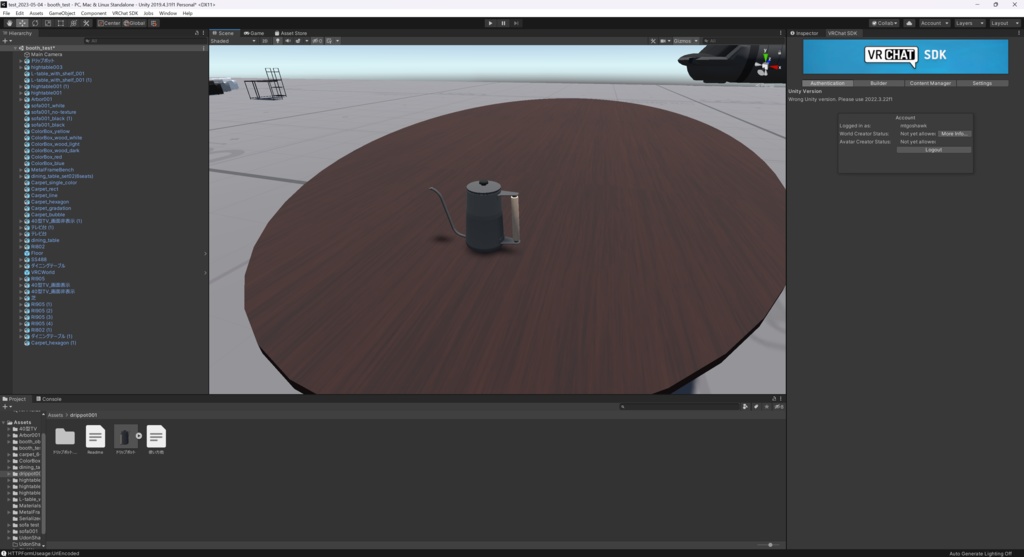Switch to the Console tab
Screen dimensions: 1024x557
pos(49,399)
